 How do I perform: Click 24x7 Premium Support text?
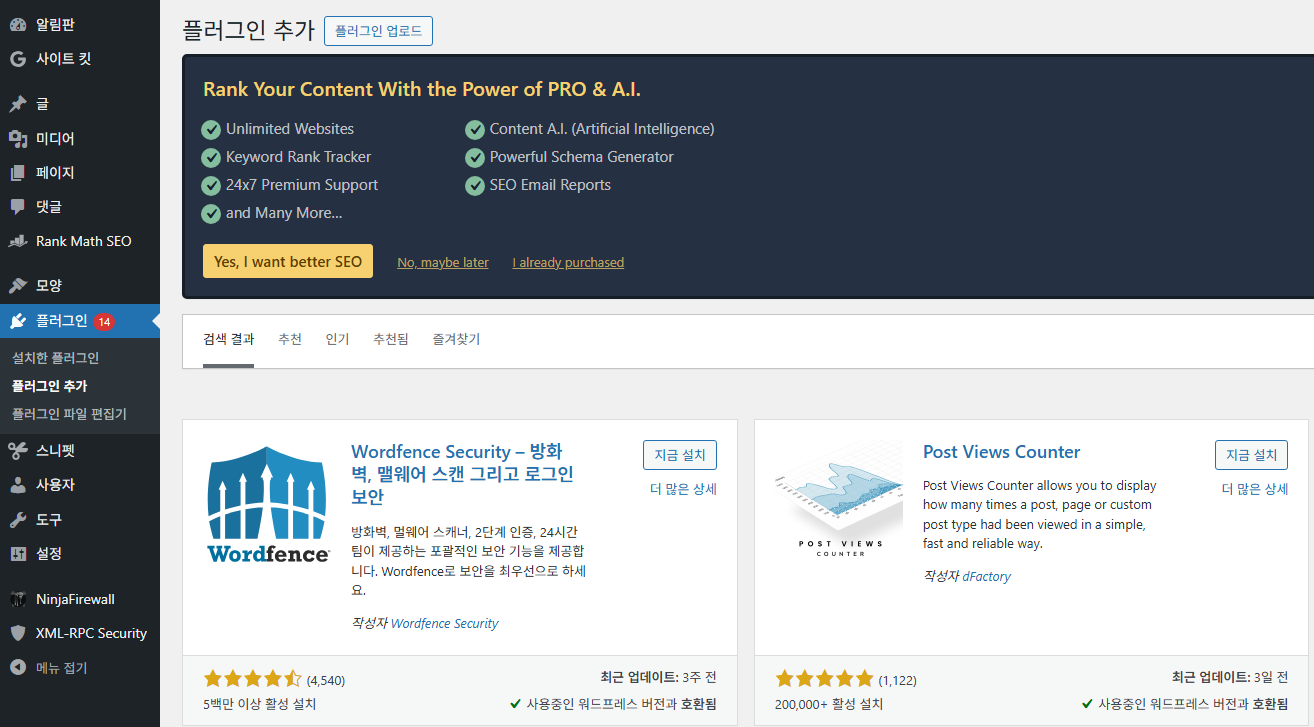[302, 185]
